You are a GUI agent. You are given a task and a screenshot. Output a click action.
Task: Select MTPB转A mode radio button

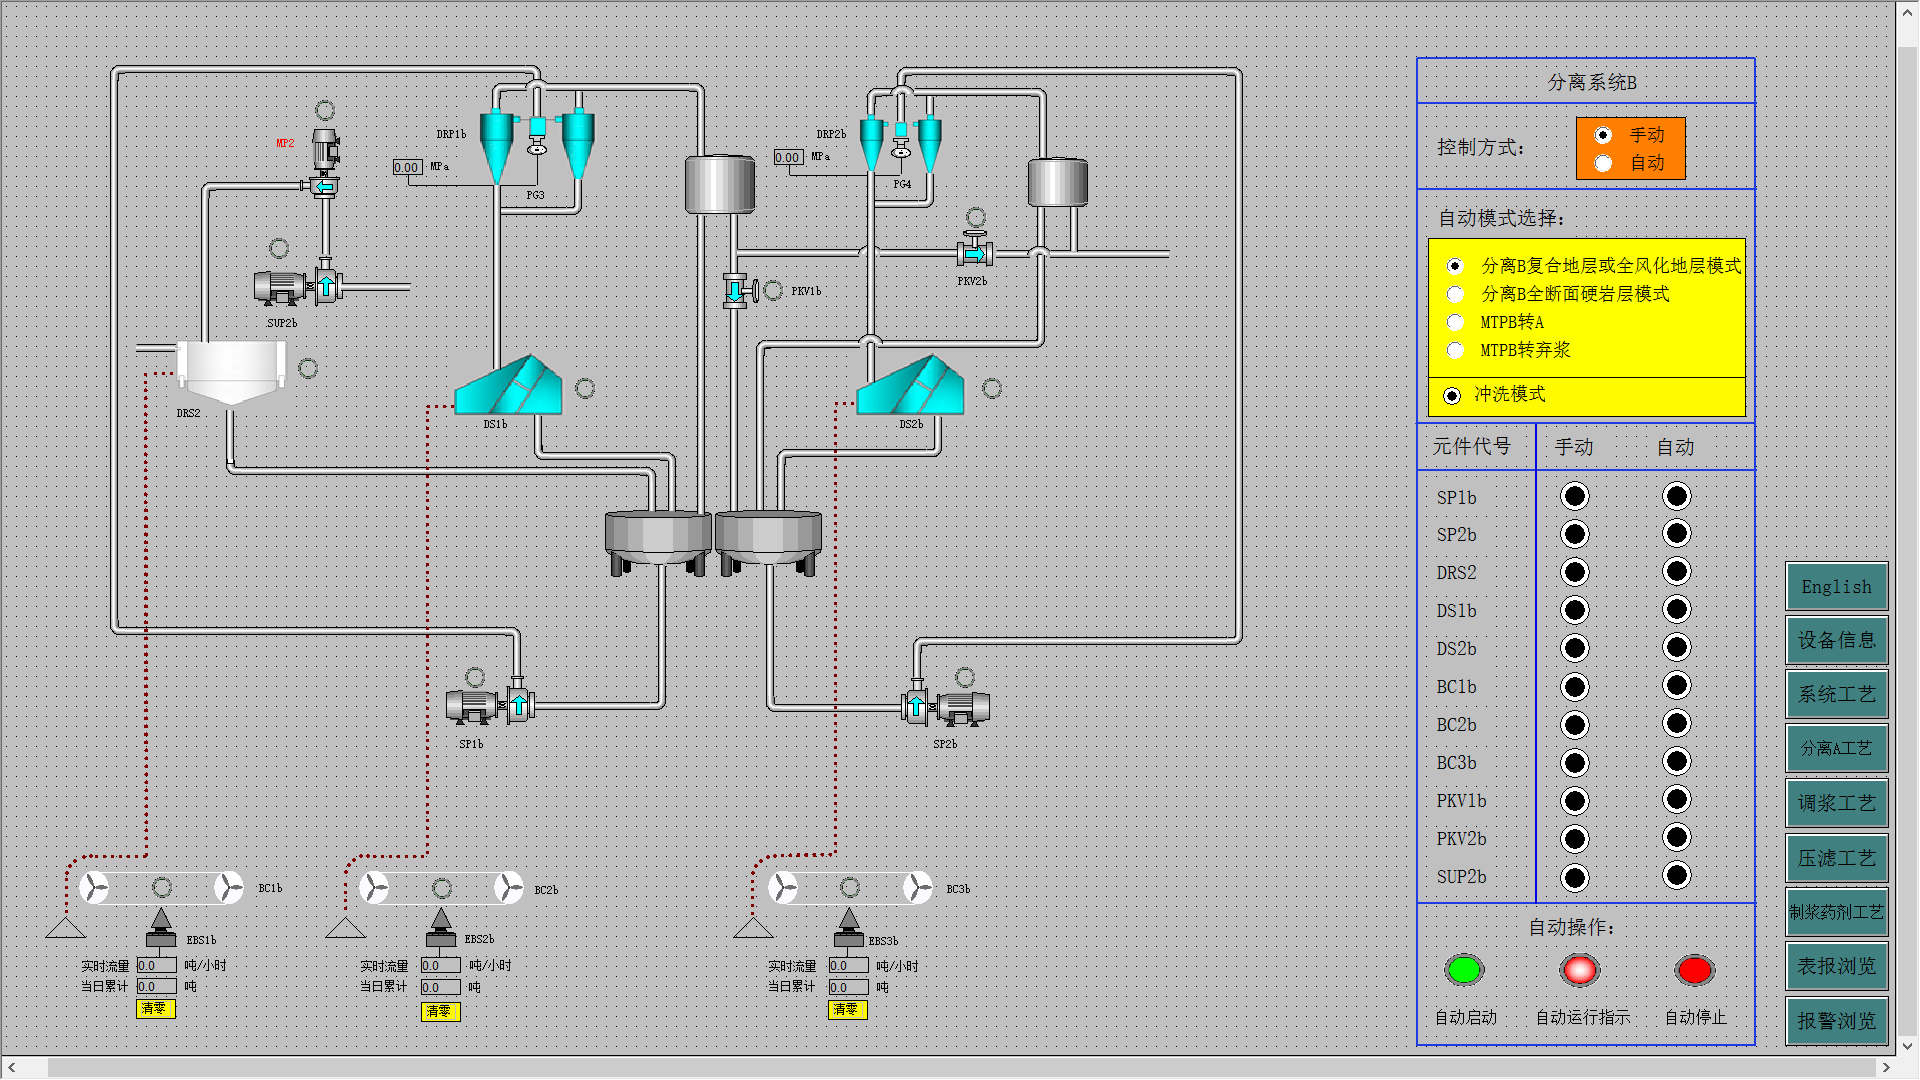[x=1455, y=322]
